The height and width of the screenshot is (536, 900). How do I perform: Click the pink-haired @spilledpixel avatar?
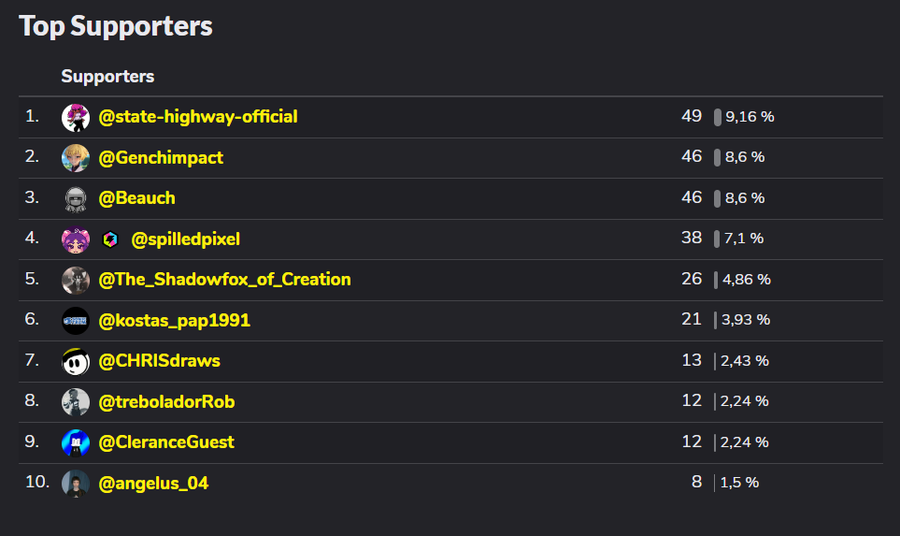click(x=76, y=239)
